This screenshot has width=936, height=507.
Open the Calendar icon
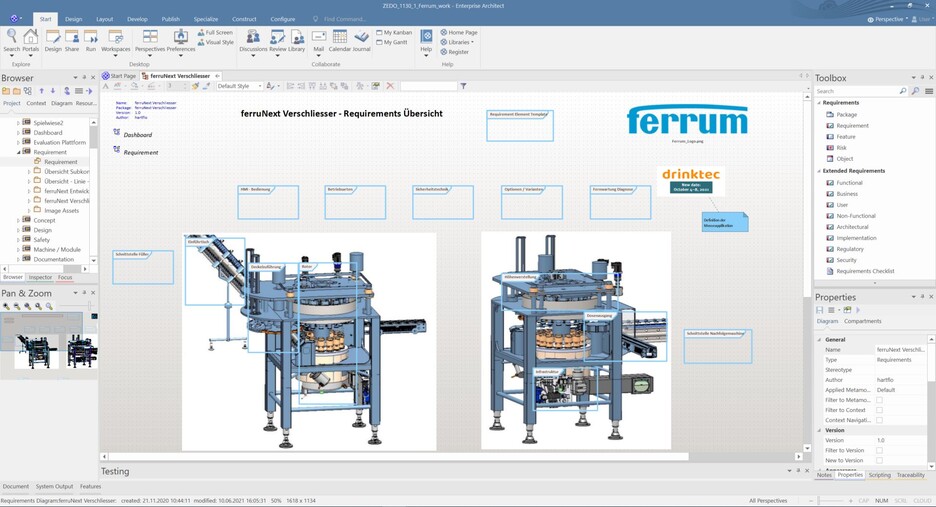pos(340,41)
